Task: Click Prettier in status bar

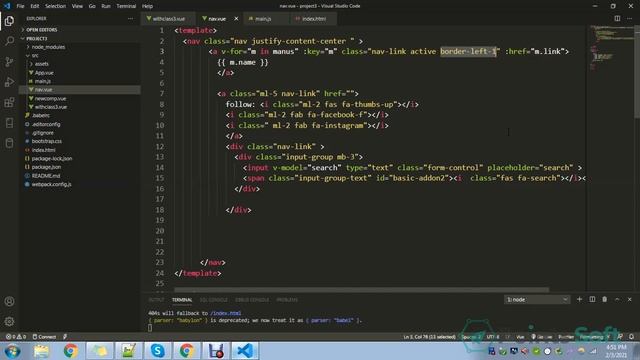Action: (566, 337)
